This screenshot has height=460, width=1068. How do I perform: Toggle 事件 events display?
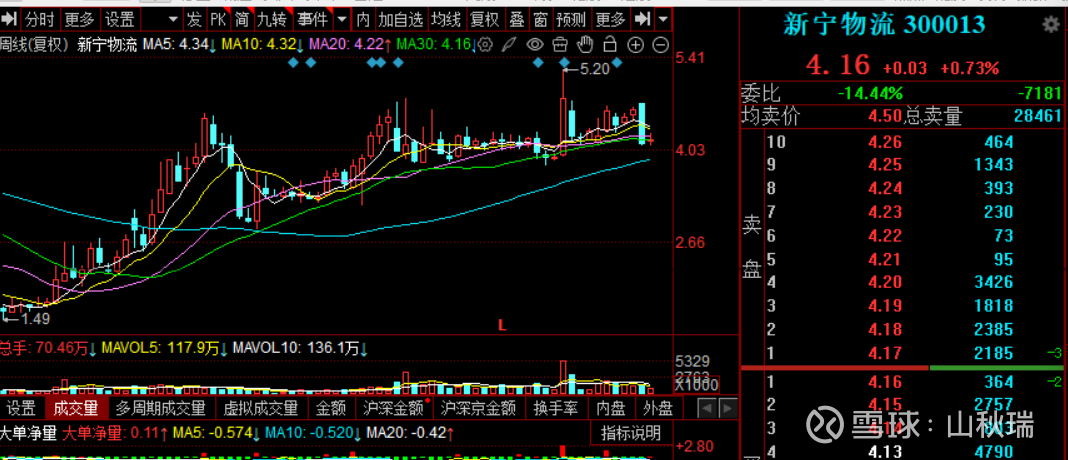coord(311,18)
